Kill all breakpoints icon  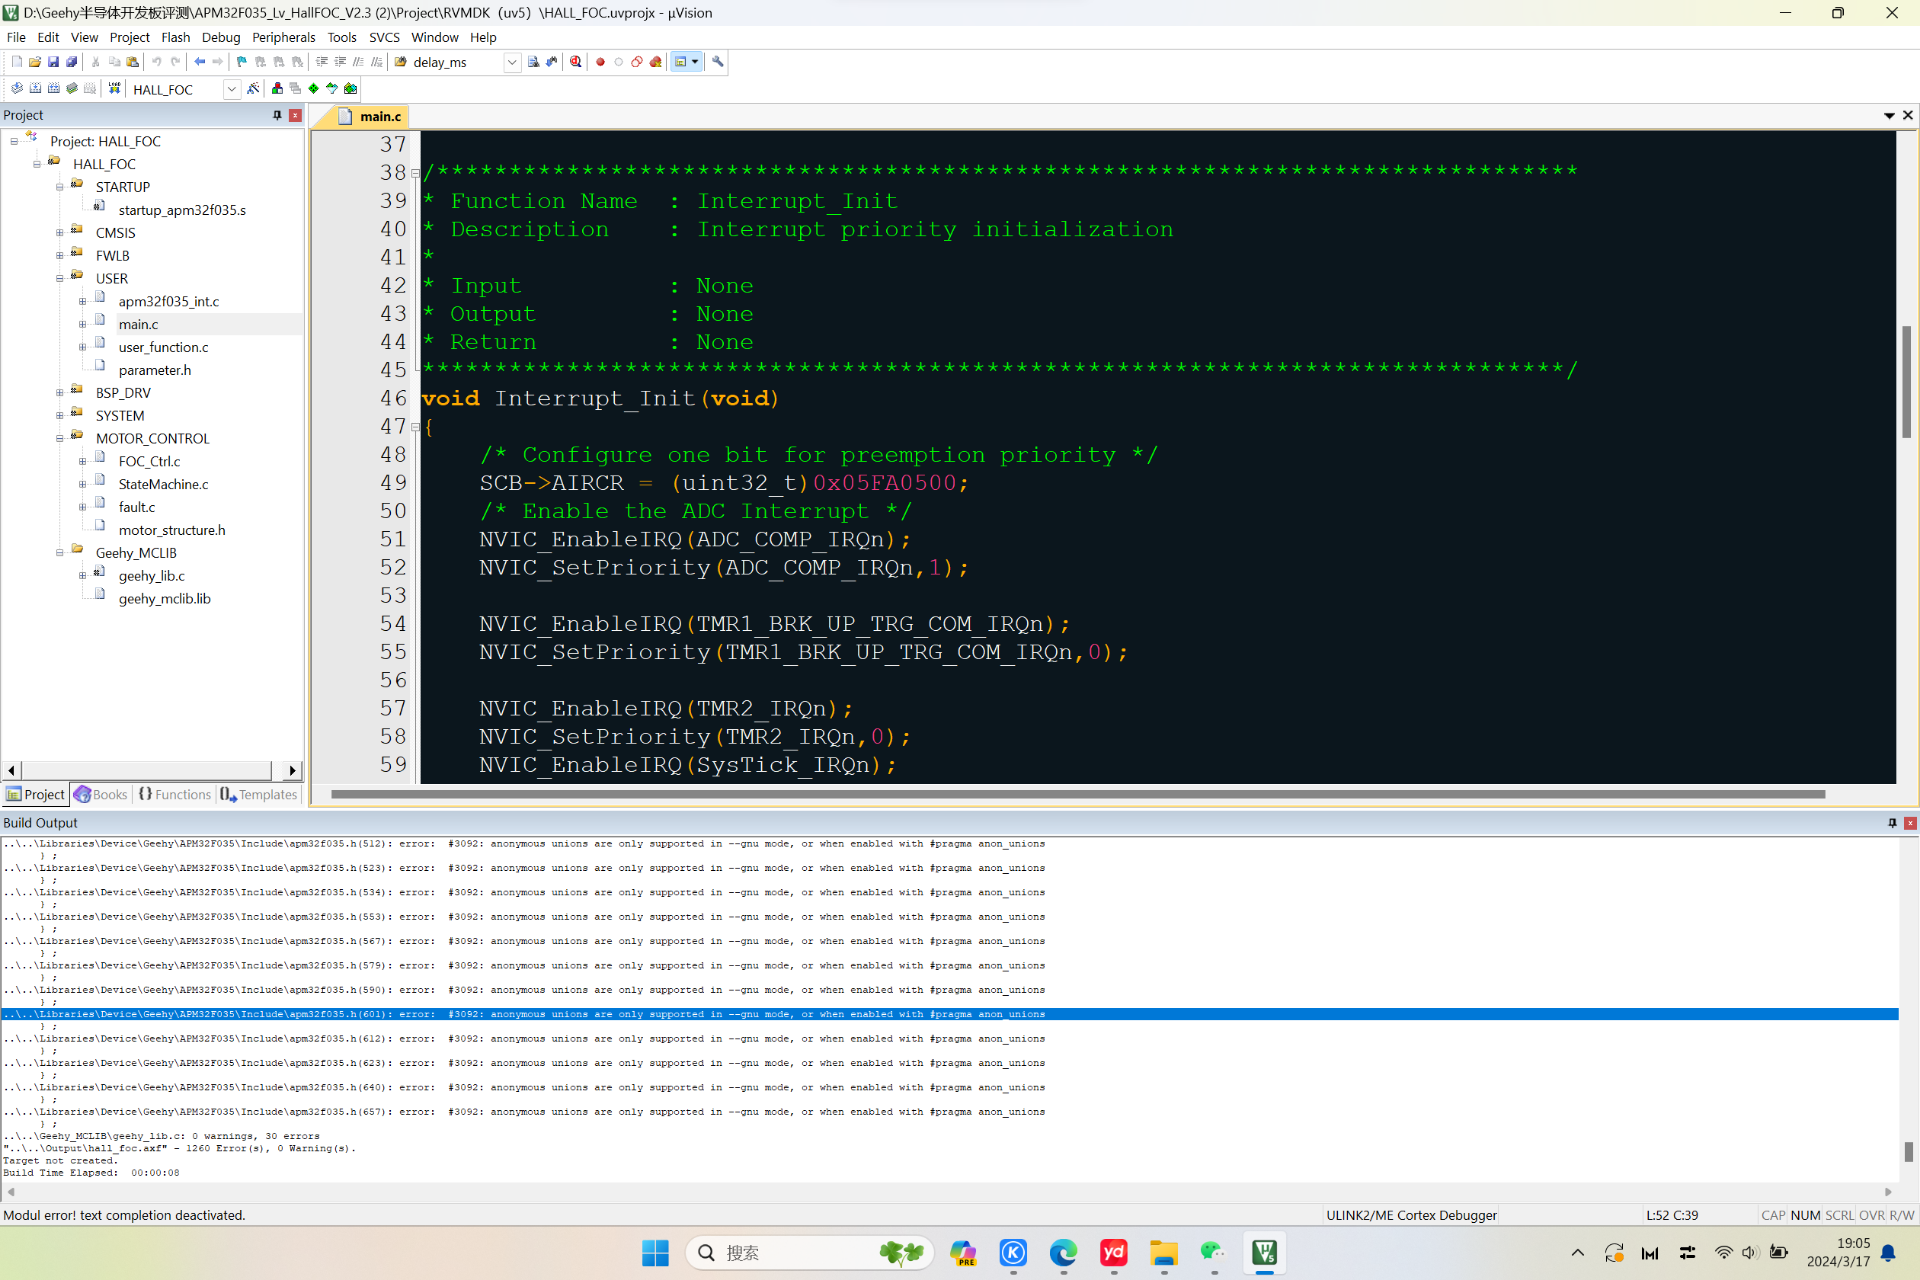click(x=656, y=62)
